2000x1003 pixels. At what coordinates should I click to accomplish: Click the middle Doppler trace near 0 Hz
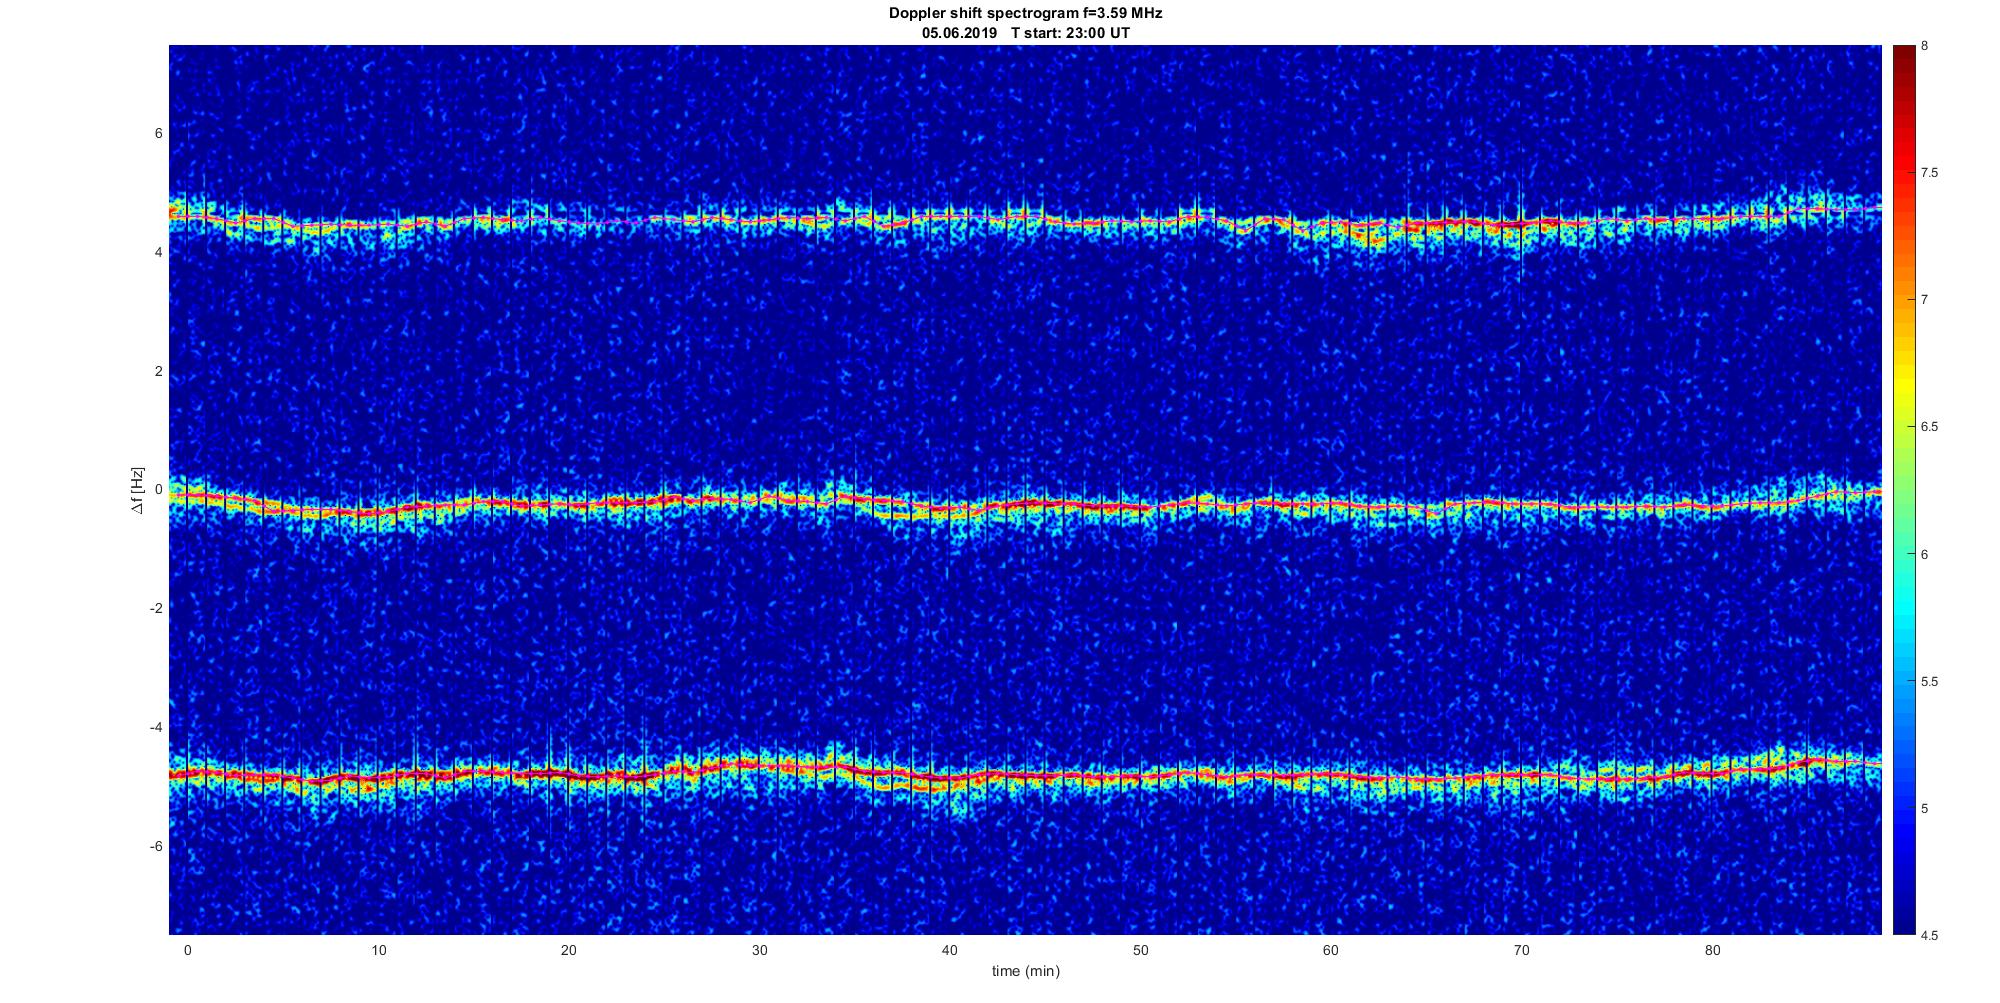coord(1025,505)
